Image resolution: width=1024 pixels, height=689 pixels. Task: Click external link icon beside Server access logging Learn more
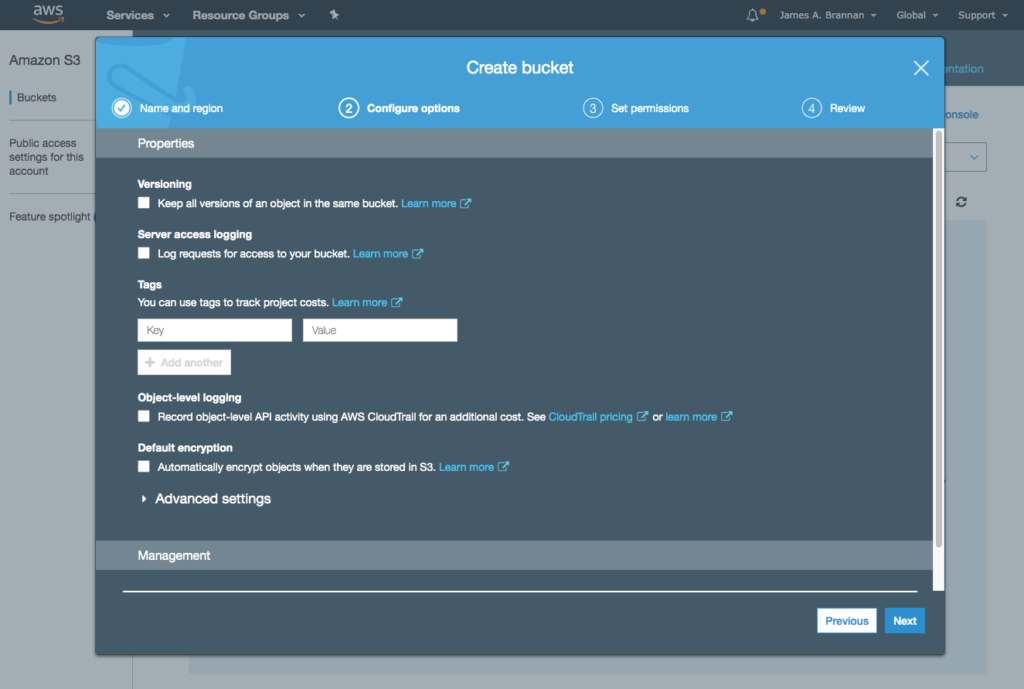(418, 253)
